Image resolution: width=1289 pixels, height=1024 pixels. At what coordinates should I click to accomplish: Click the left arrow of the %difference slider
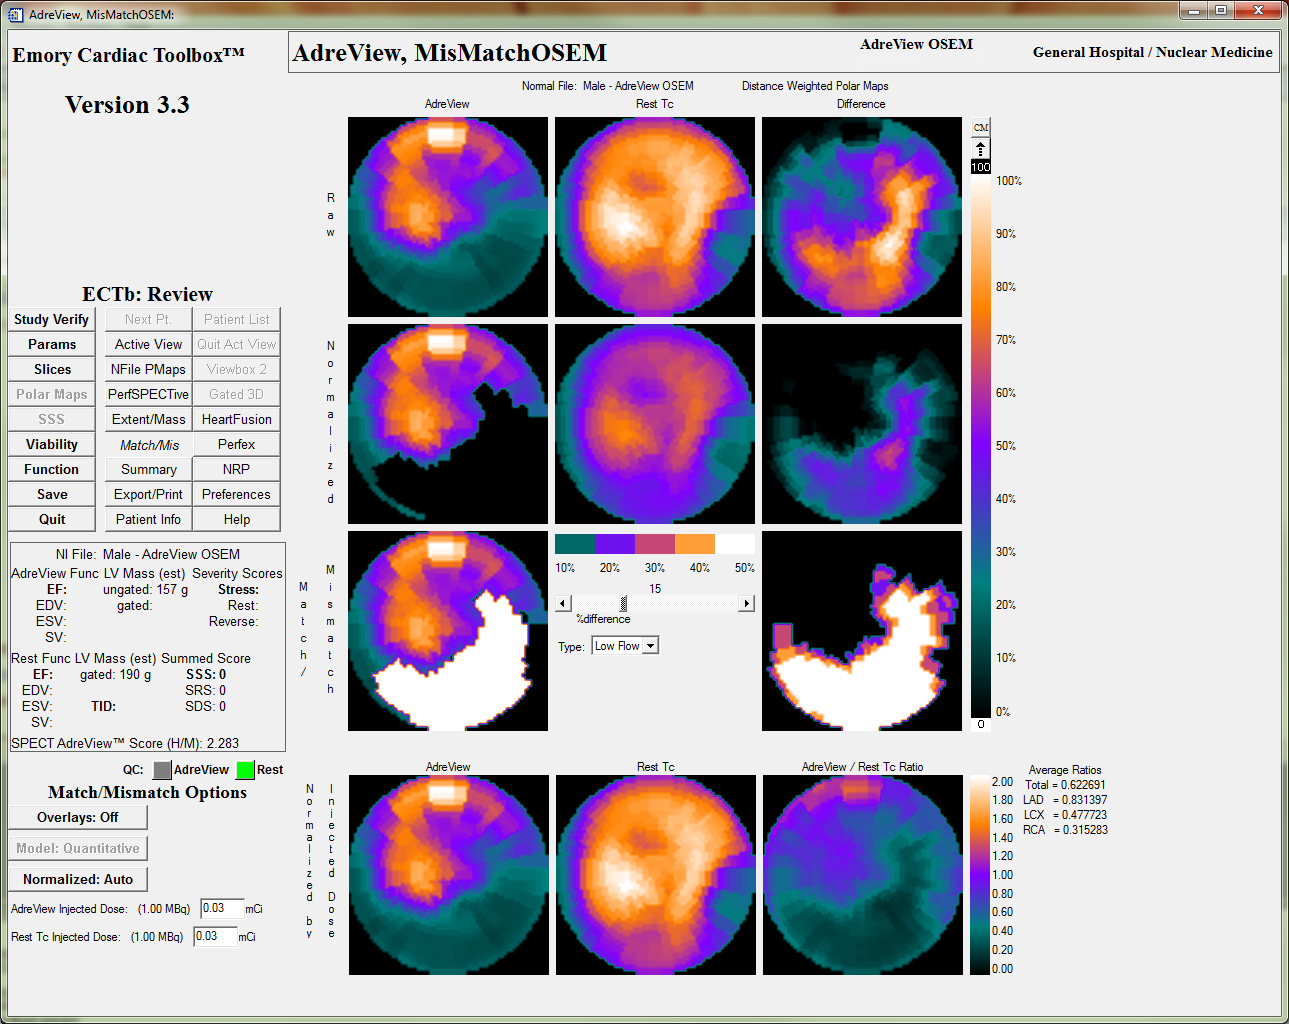(563, 603)
